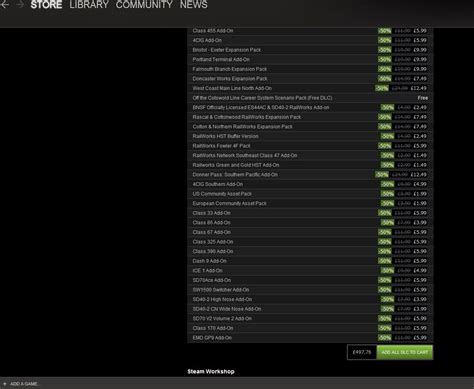
Task: Open European Community Asset Pack
Action: (x=310, y=203)
